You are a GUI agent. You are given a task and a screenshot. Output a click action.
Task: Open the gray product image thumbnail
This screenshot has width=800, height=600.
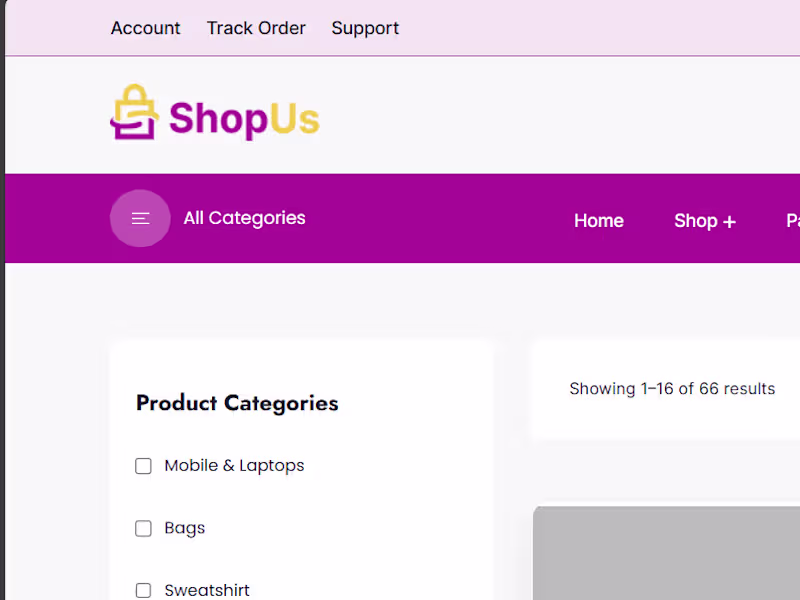tap(666, 553)
